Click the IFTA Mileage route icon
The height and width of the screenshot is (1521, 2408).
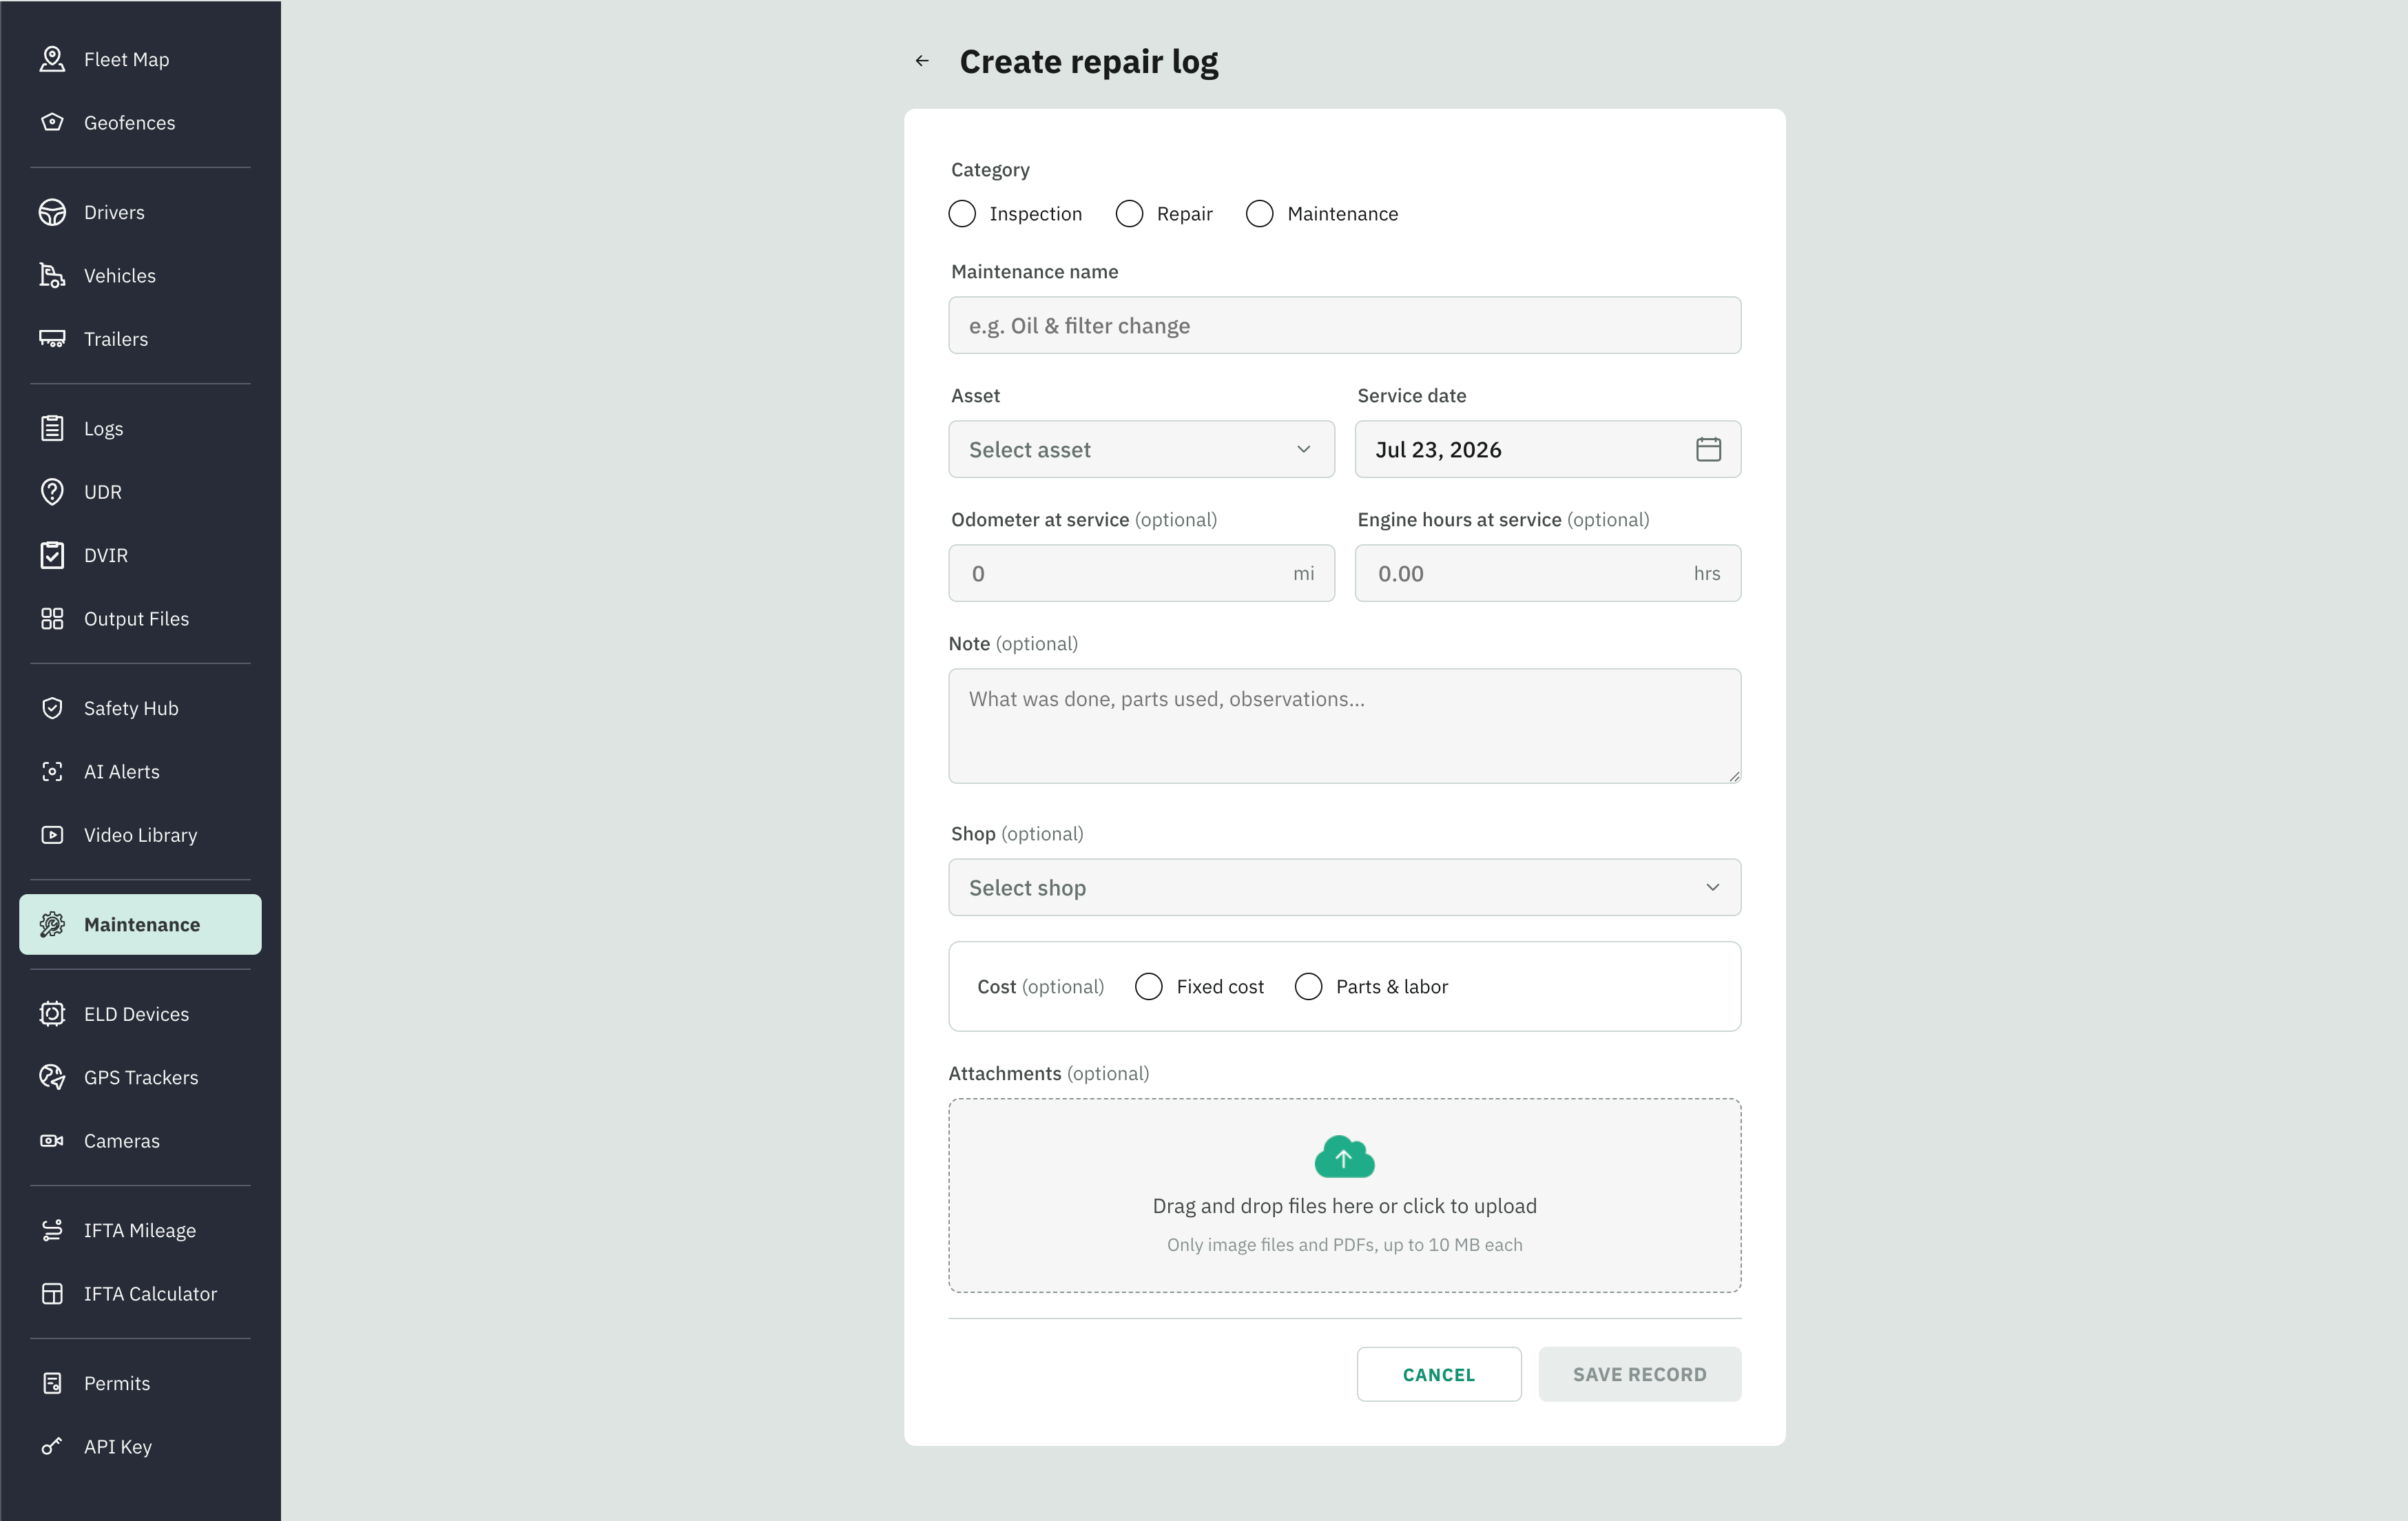[52, 1230]
